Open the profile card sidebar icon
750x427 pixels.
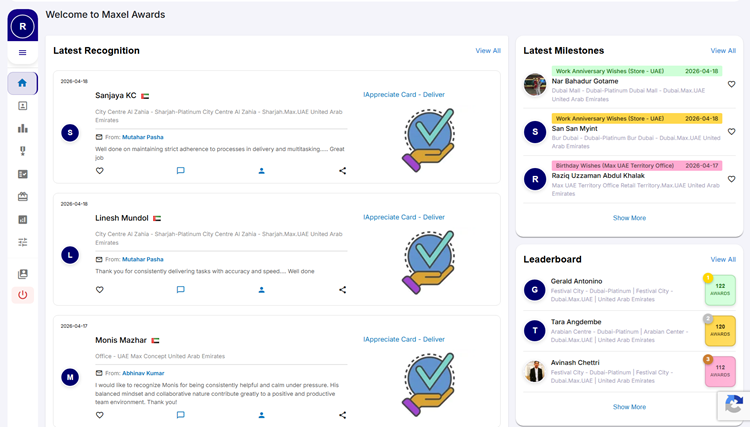pyautogui.click(x=22, y=106)
